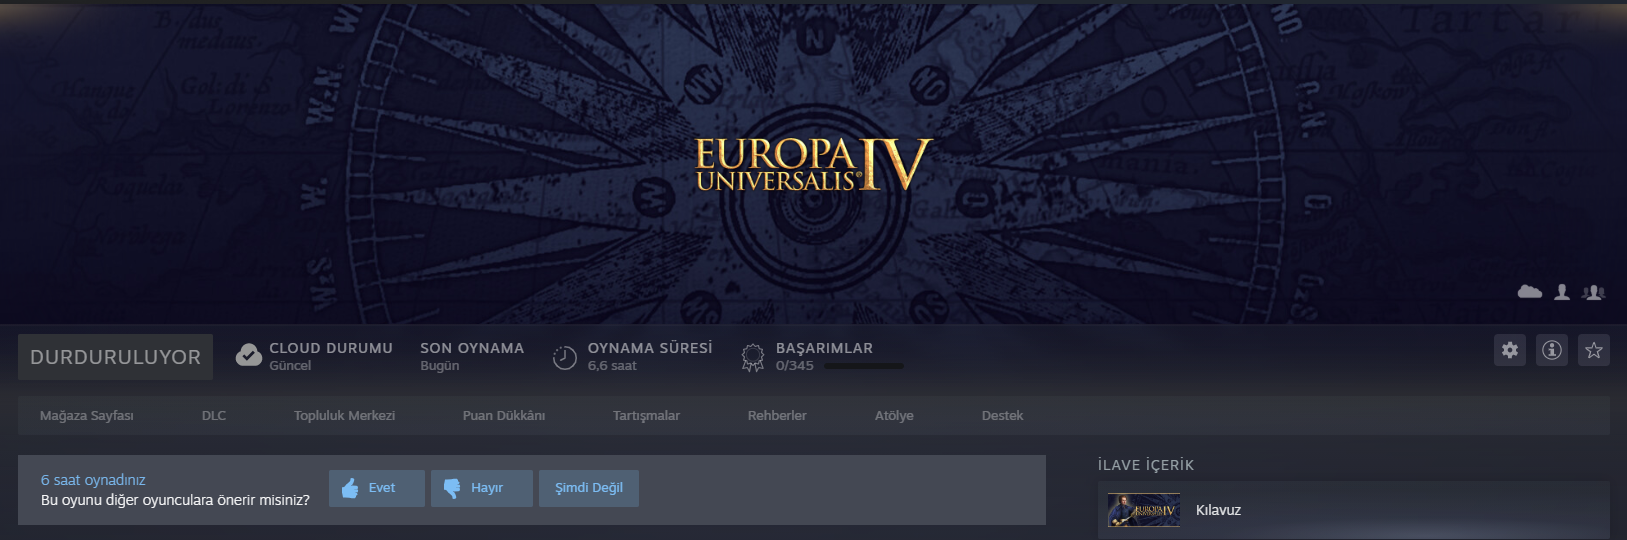Screen dimensions: 1627x540
Task: Click the achievements badge icon
Action: (753, 357)
